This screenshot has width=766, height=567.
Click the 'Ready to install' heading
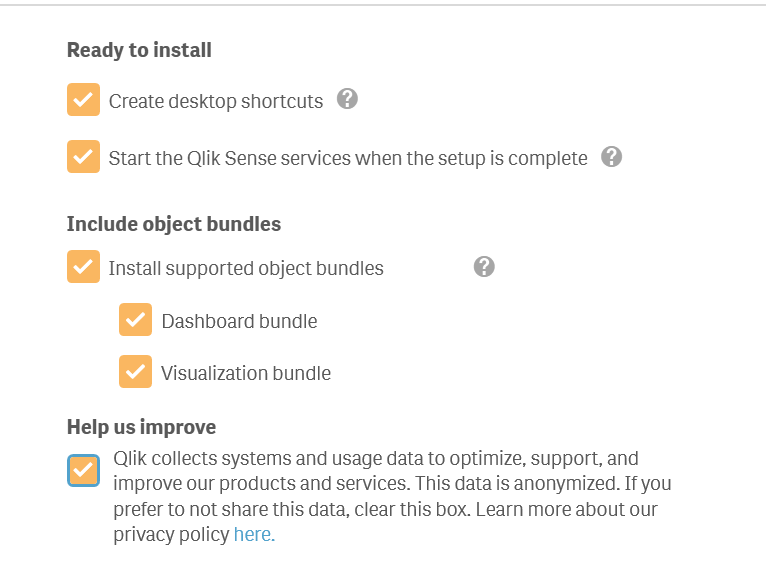coord(139,50)
